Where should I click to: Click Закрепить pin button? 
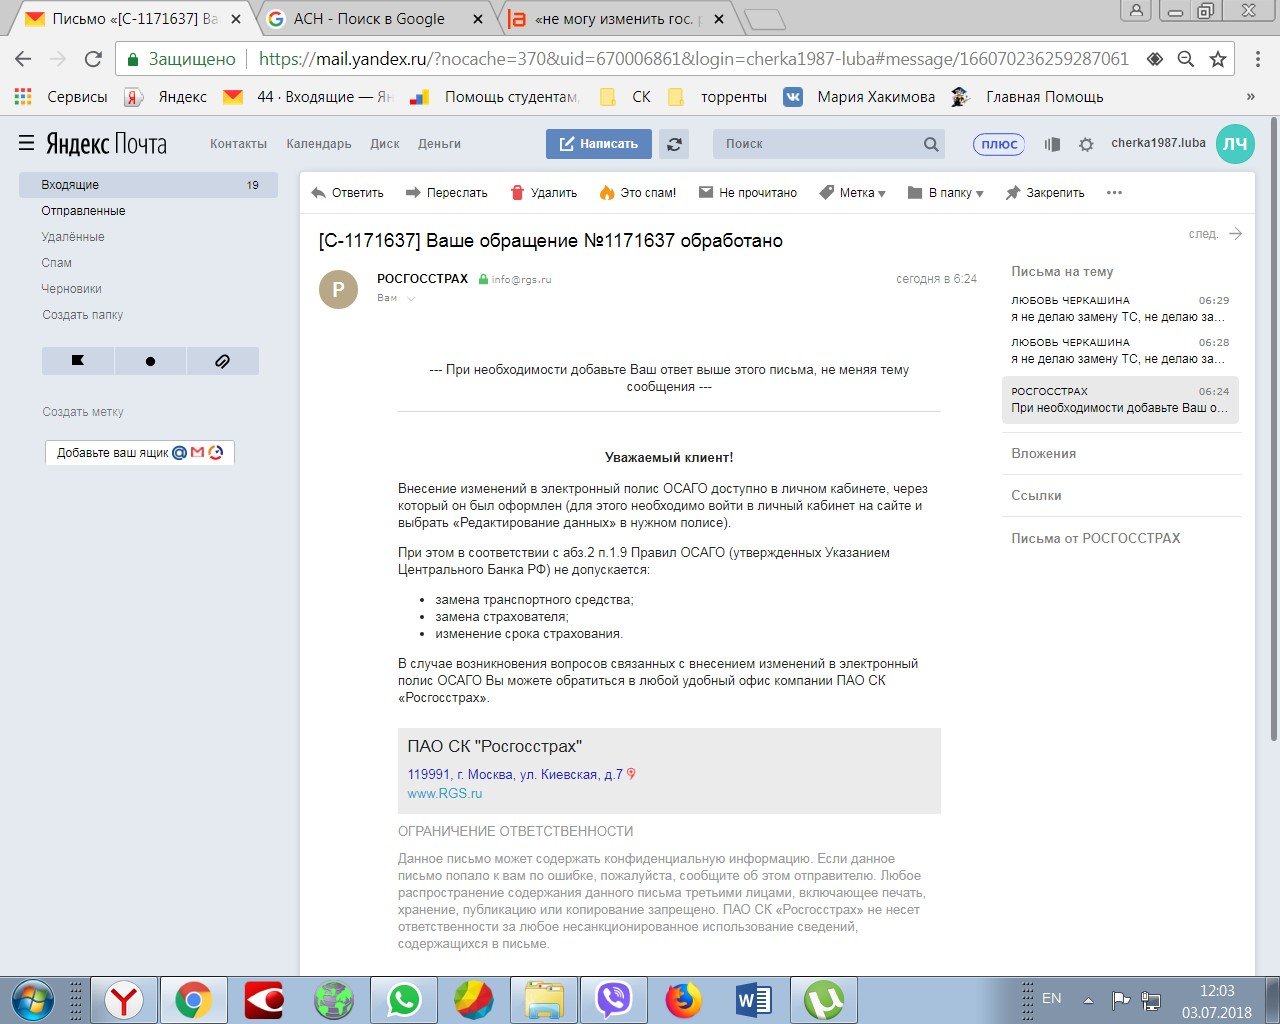point(1044,193)
